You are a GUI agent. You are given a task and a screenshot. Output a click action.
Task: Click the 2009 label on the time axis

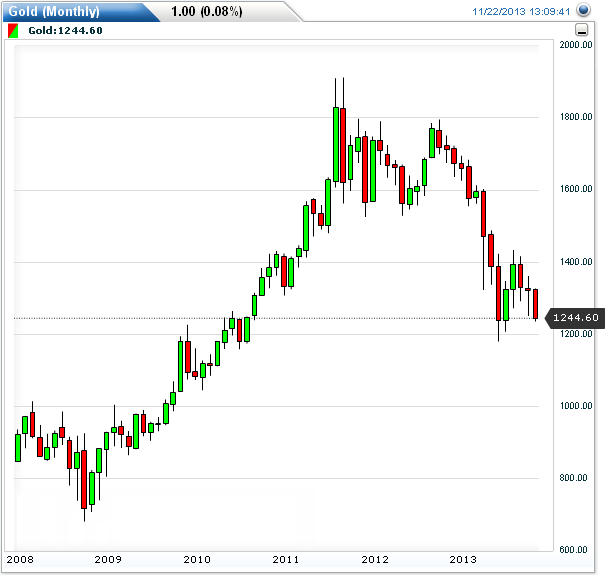(x=108, y=559)
